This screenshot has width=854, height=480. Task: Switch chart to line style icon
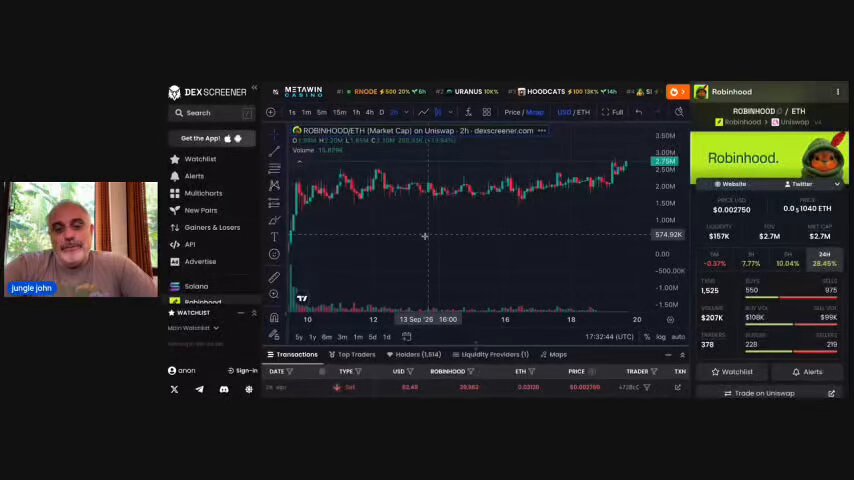(x=423, y=112)
